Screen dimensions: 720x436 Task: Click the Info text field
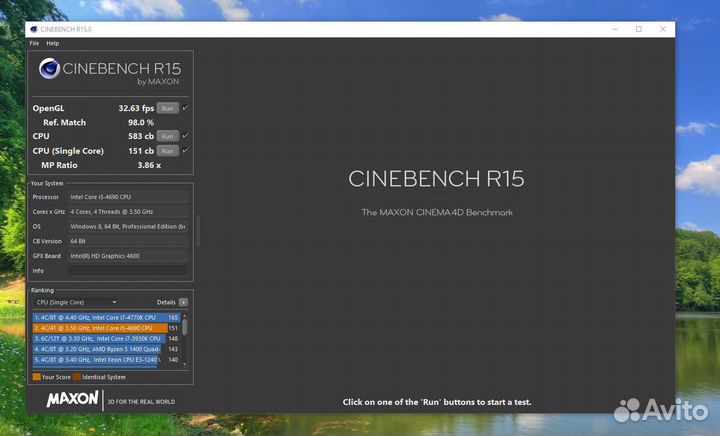[x=127, y=270]
